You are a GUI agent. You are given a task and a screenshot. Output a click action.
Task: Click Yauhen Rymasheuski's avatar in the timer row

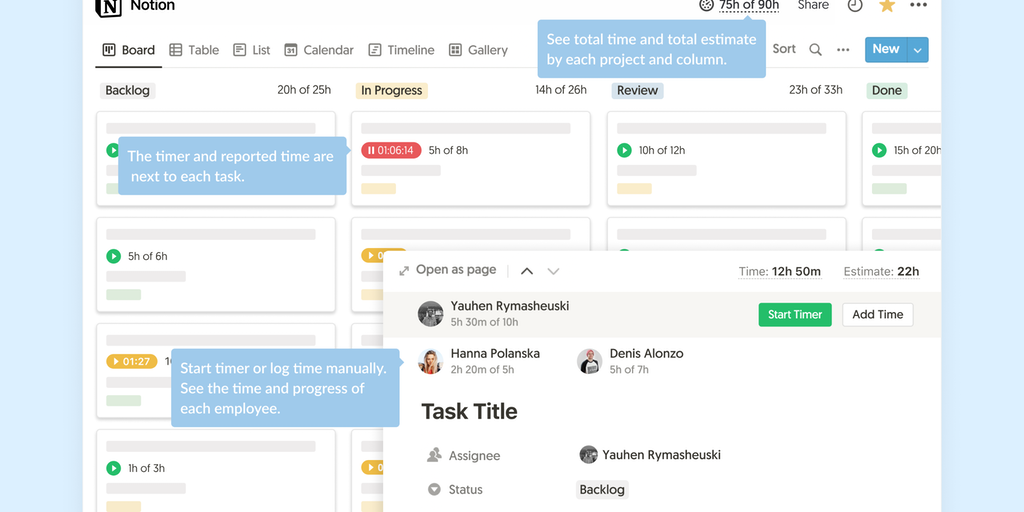430,314
